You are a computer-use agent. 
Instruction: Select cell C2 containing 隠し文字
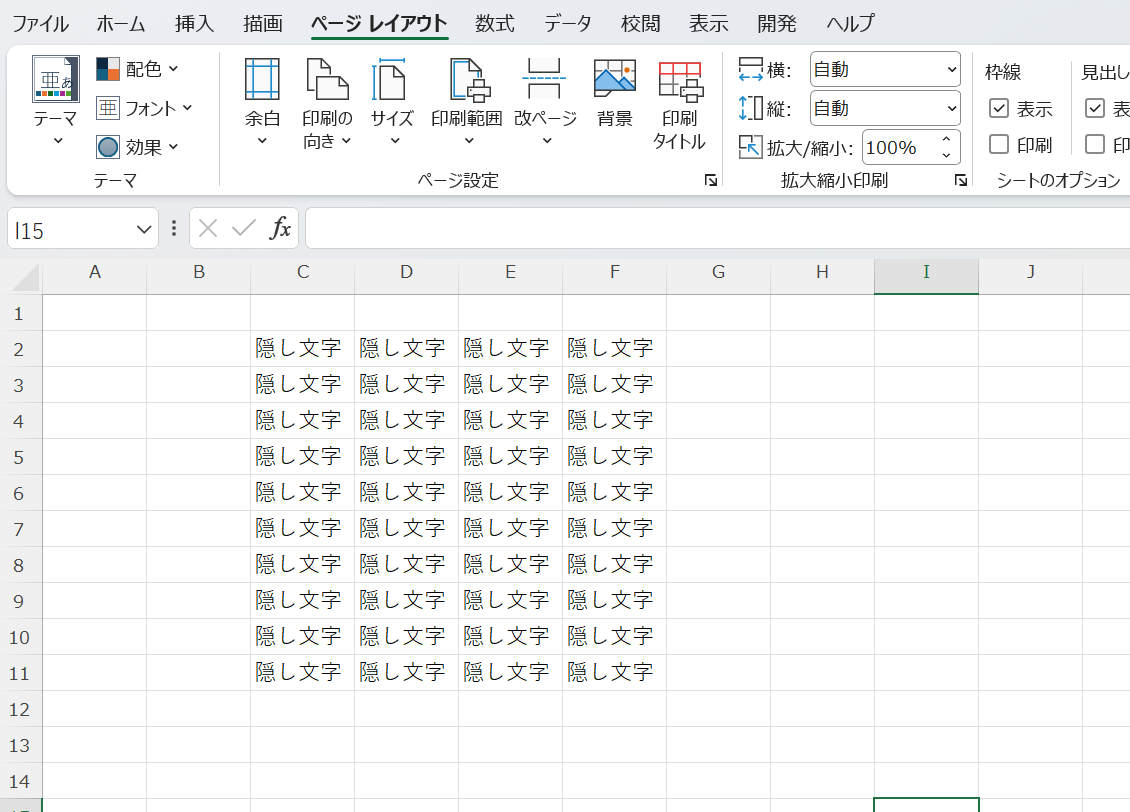pos(302,348)
